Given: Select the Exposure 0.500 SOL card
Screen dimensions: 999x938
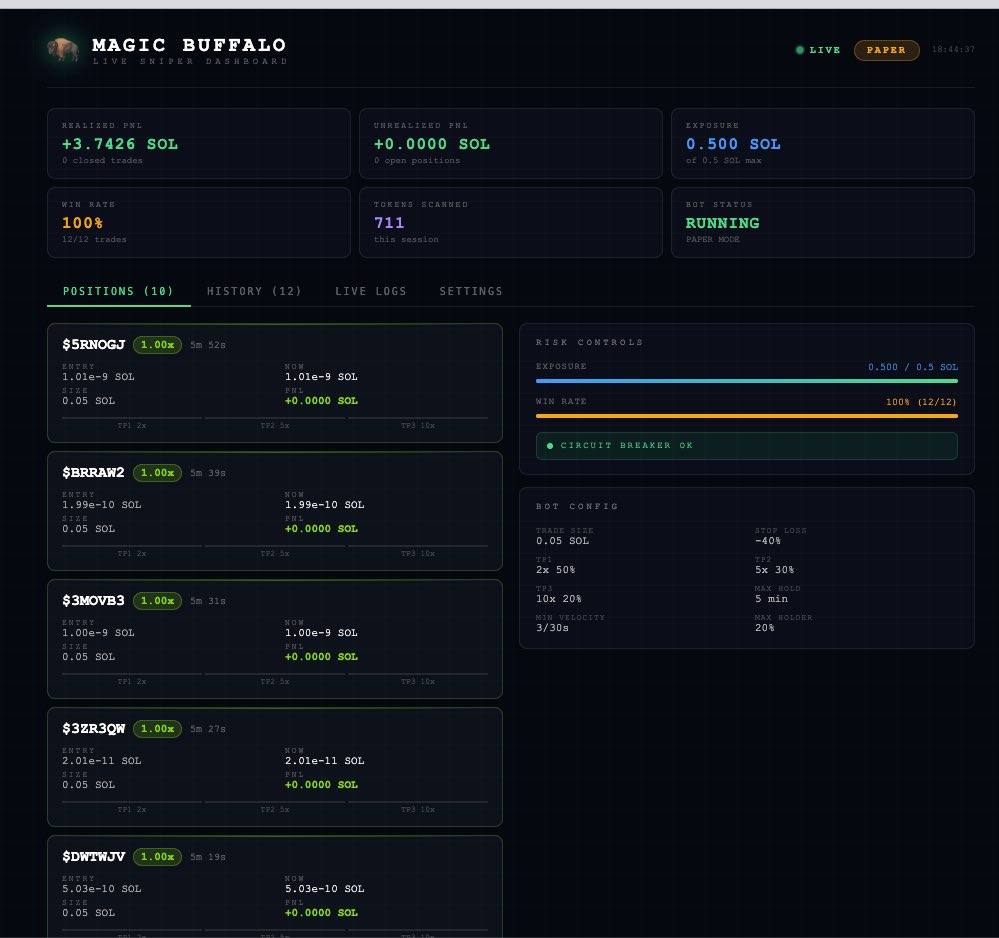Looking at the screenshot, I should point(823,143).
